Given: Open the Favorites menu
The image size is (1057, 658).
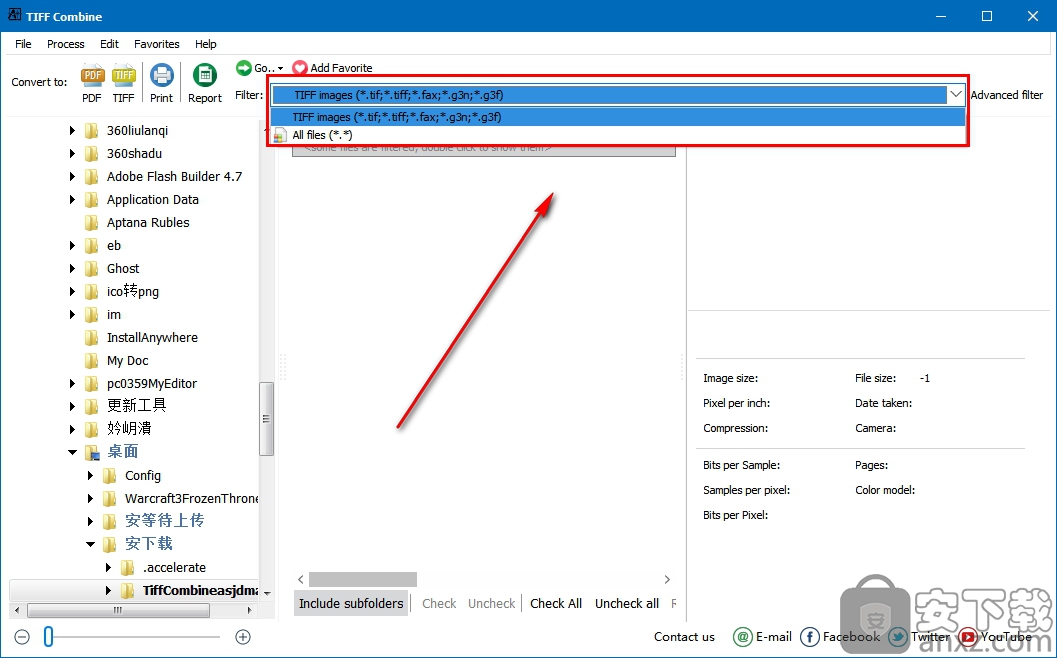Looking at the screenshot, I should click(x=156, y=44).
